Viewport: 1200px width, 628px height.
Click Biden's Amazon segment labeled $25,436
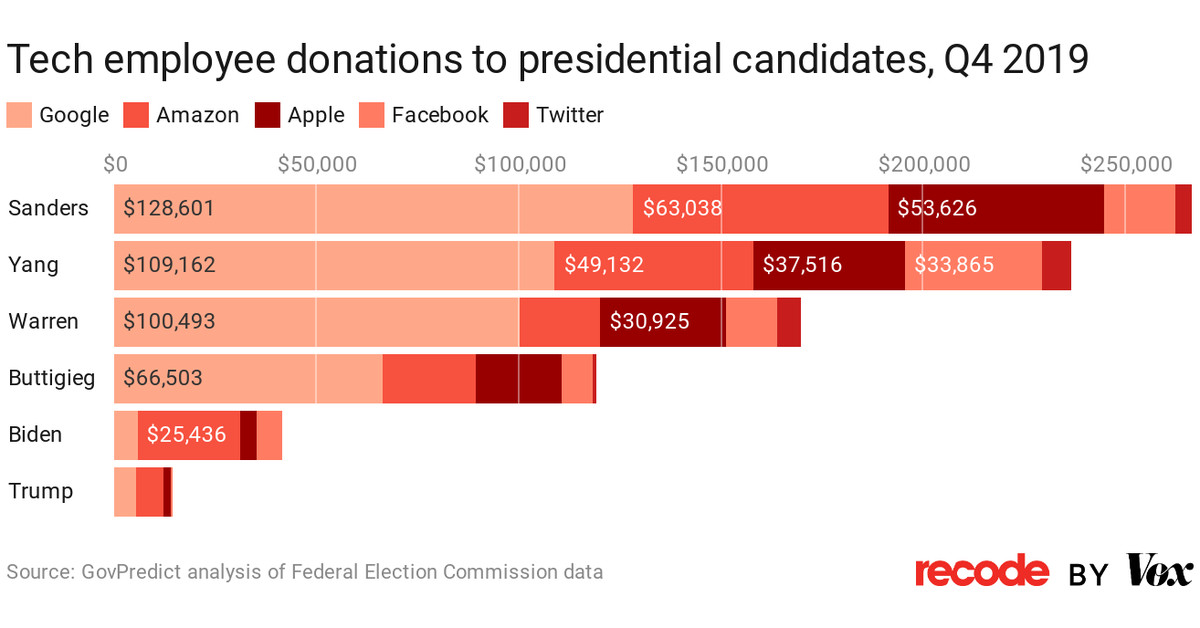[188, 435]
